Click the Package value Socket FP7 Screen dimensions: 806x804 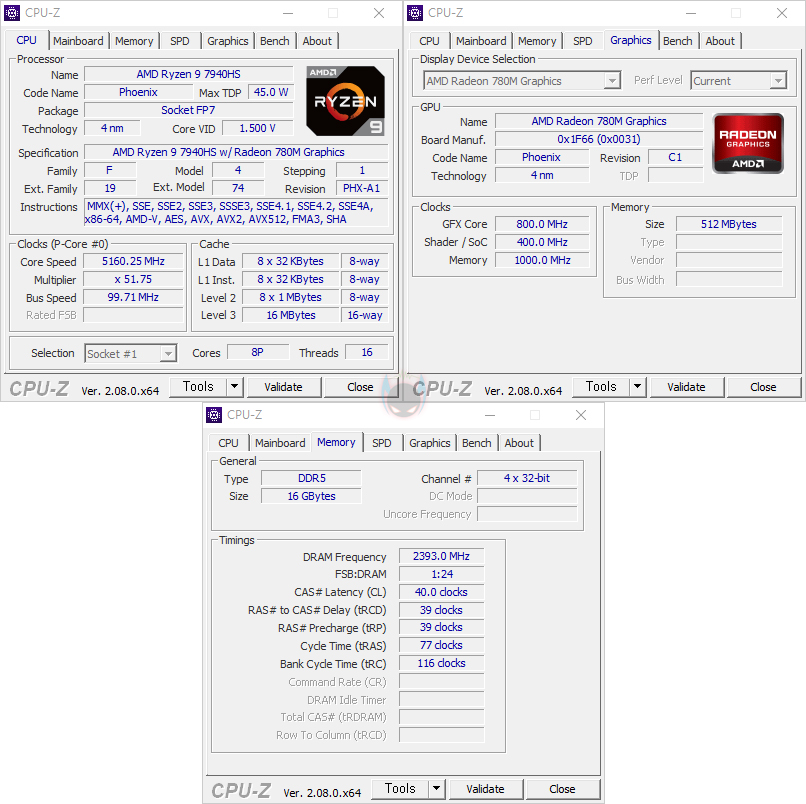[x=189, y=110]
